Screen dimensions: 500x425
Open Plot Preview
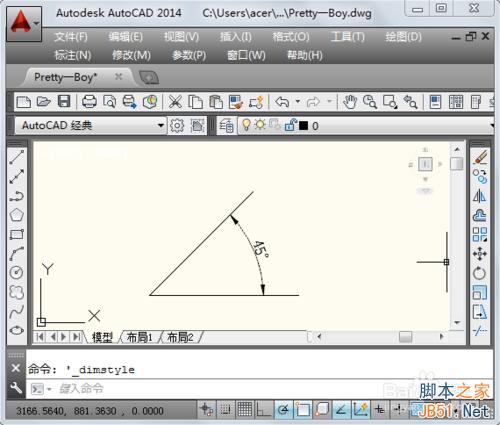[109, 102]
